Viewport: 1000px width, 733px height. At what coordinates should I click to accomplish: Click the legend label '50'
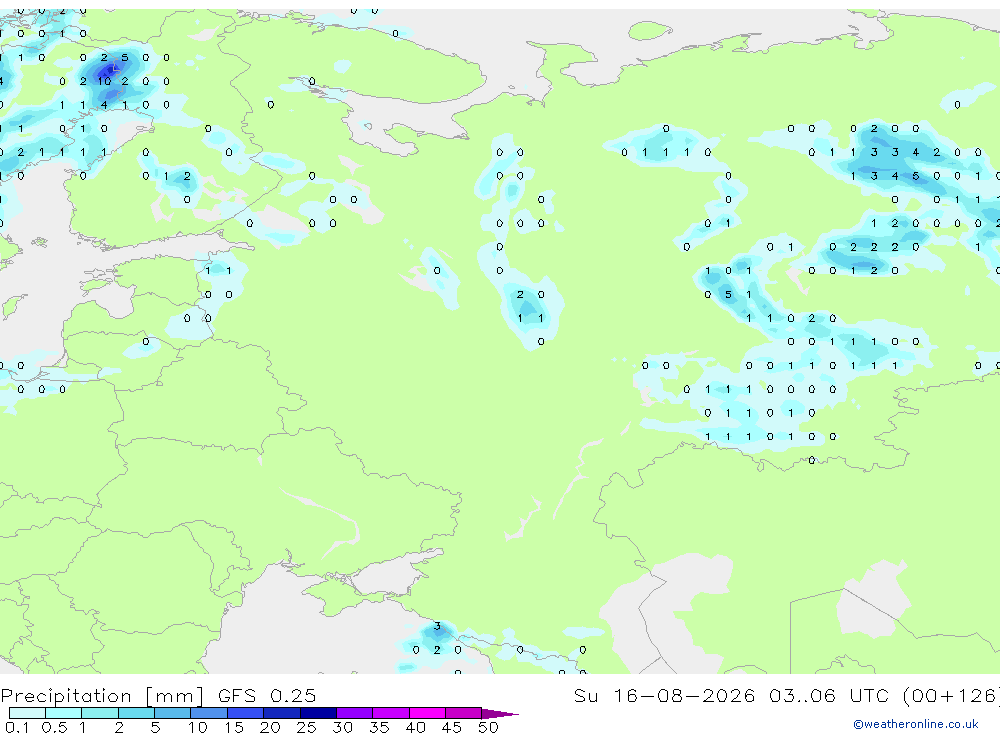(488, 727)
